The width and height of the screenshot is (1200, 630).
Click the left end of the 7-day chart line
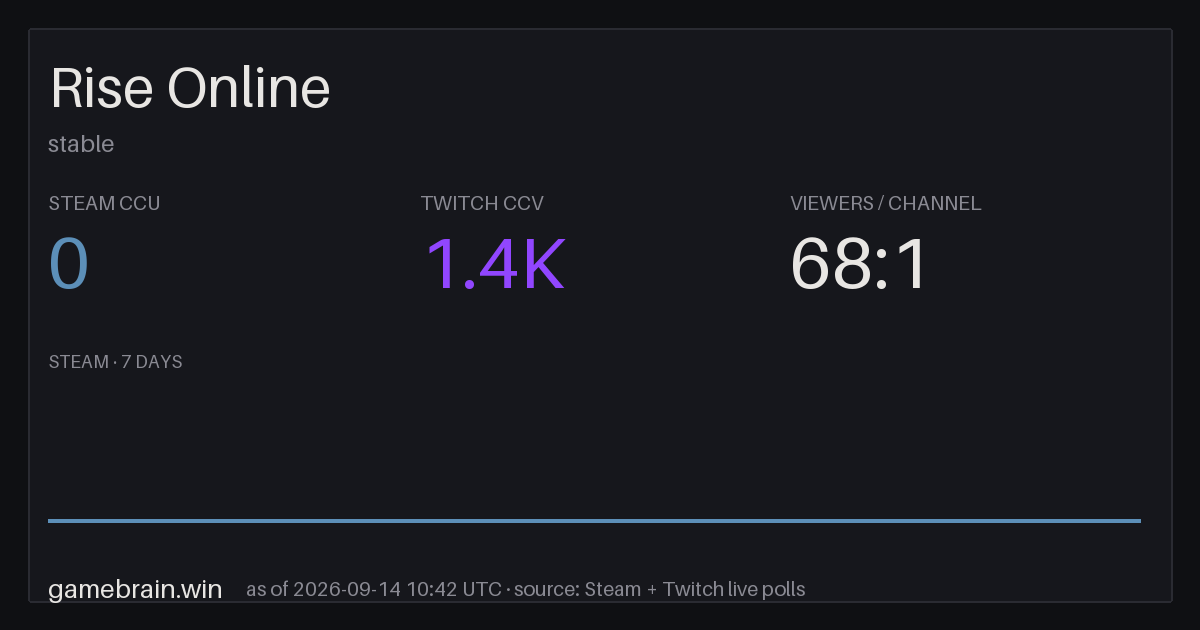50,520
